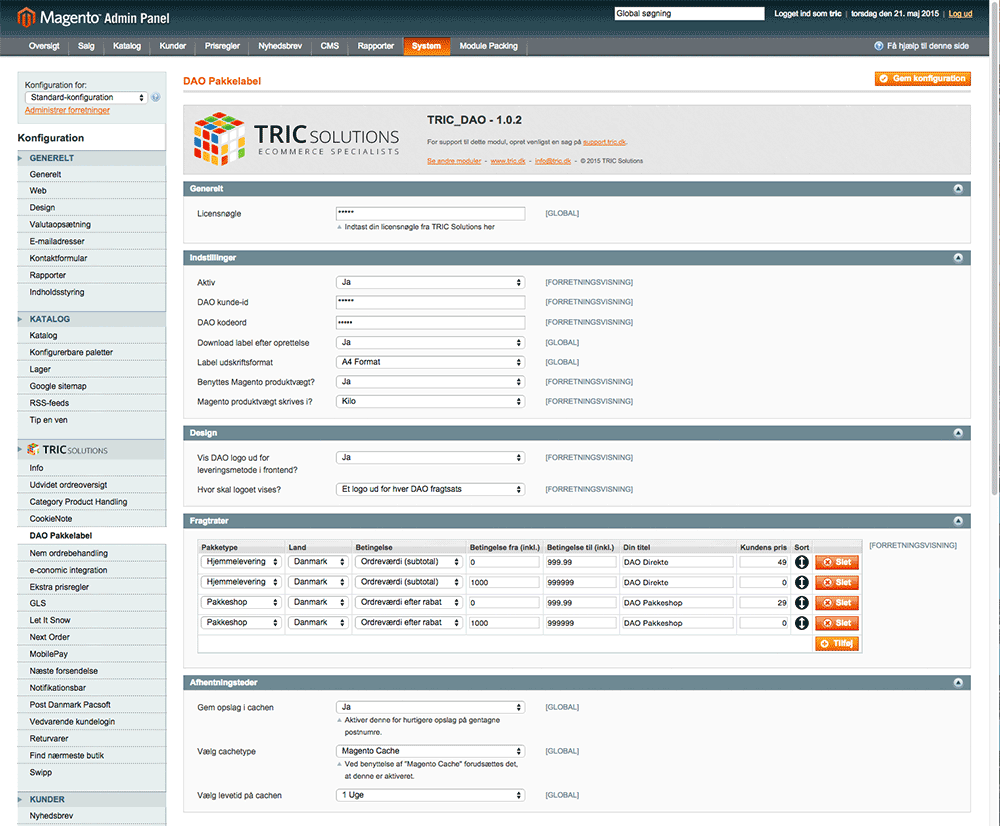Click the Tilføj button below the freight rates
The image size is (1000, 826).
837,643
